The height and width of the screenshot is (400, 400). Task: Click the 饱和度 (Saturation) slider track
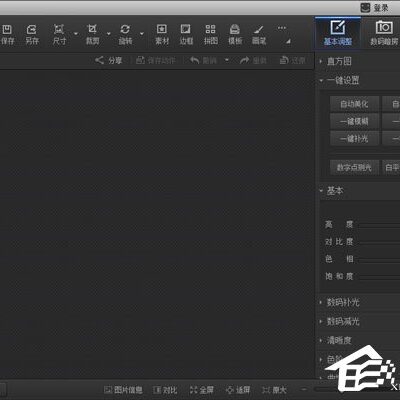(x=379, y=277)
